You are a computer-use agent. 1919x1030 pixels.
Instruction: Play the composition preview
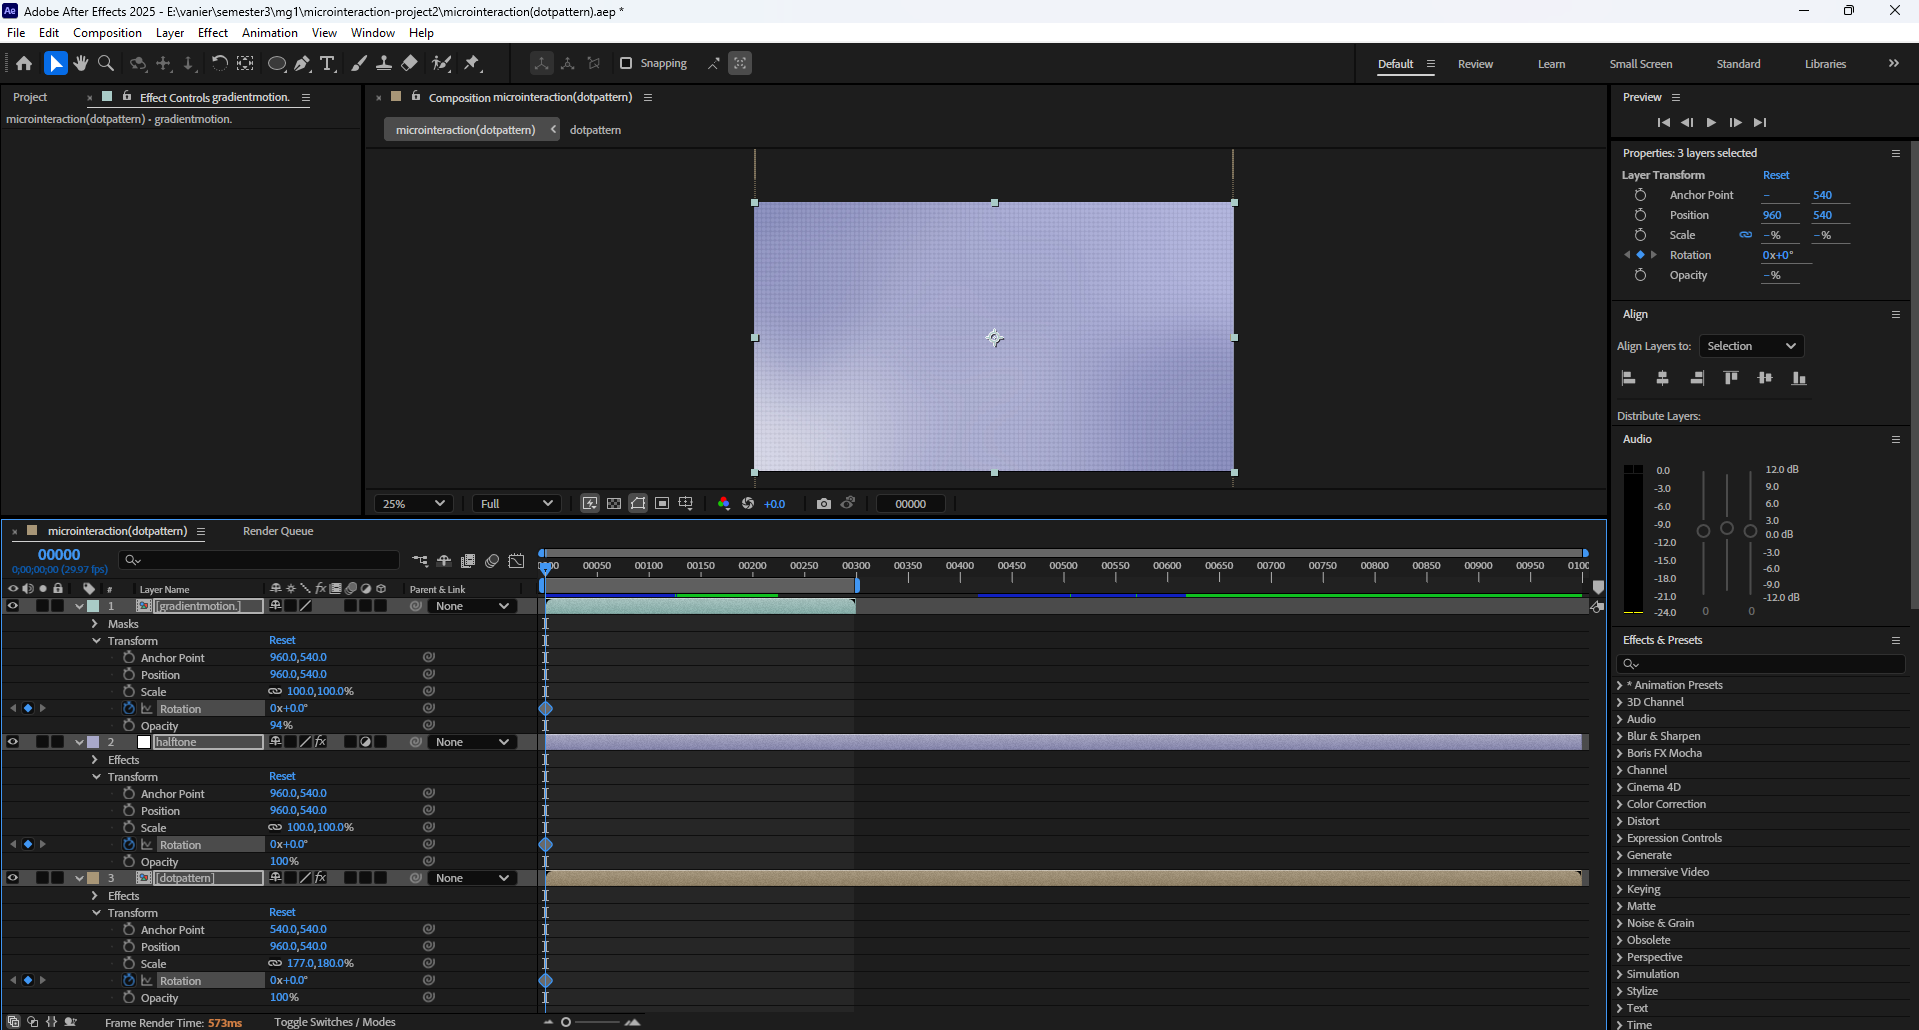[1711, 122]
